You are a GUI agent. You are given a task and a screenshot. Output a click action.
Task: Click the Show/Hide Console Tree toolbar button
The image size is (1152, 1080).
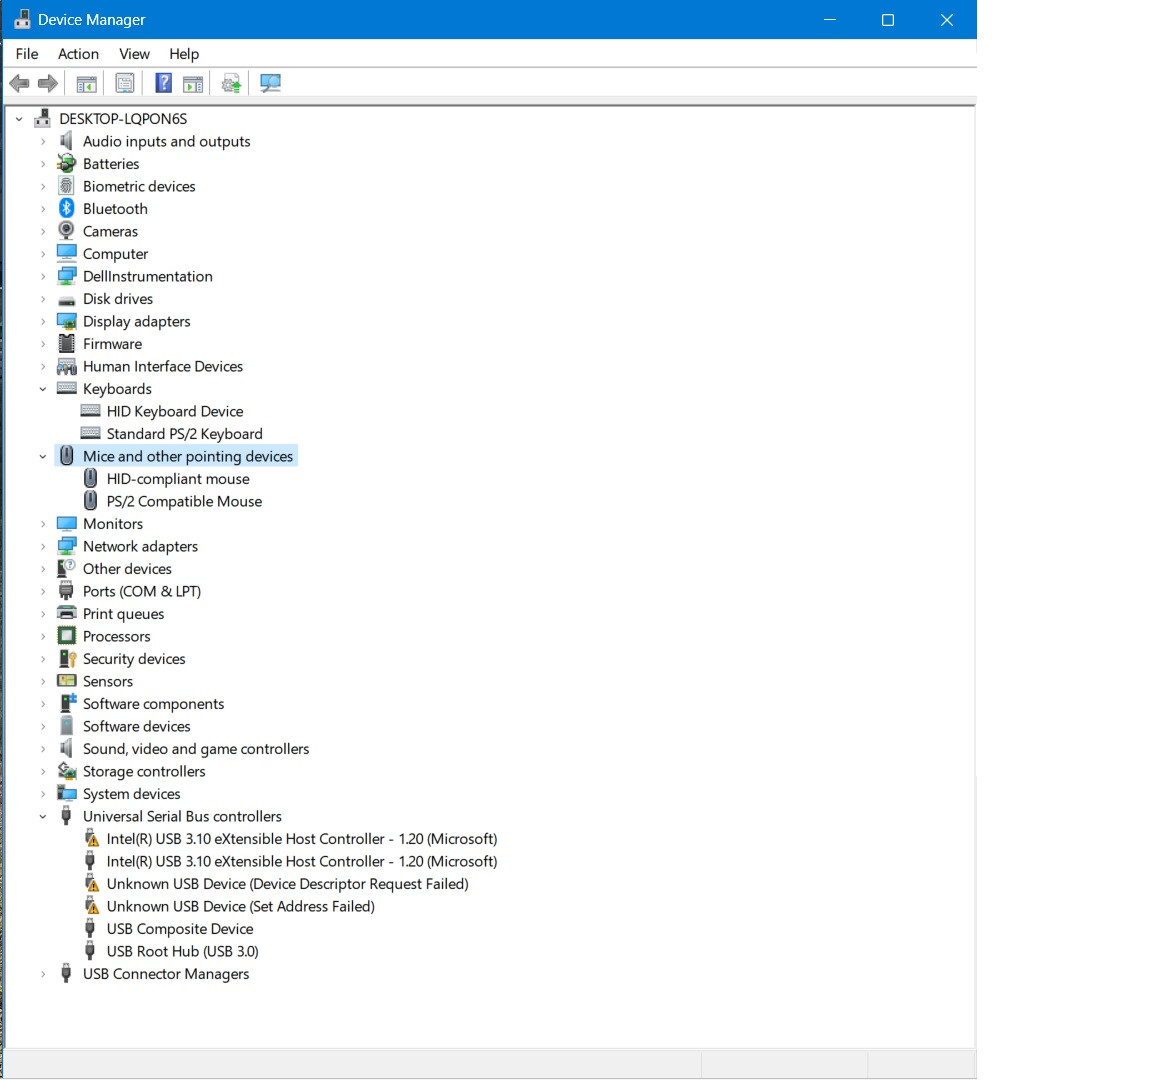click(87, 84)
